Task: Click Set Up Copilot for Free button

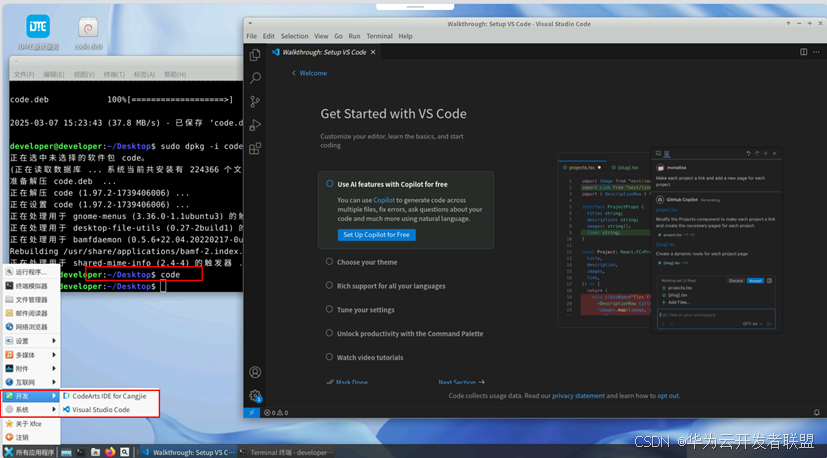Action: click(x=377, y=235)
